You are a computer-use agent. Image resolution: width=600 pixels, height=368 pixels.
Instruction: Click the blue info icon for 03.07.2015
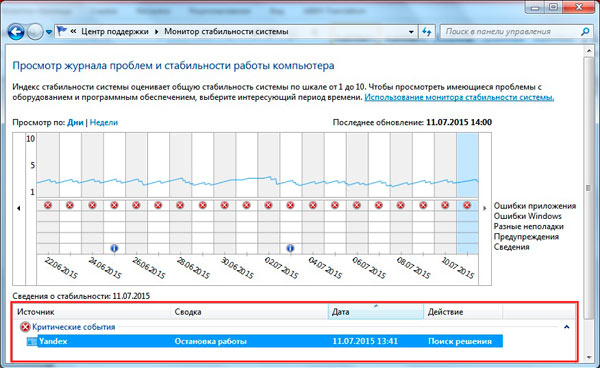[290, 248]
